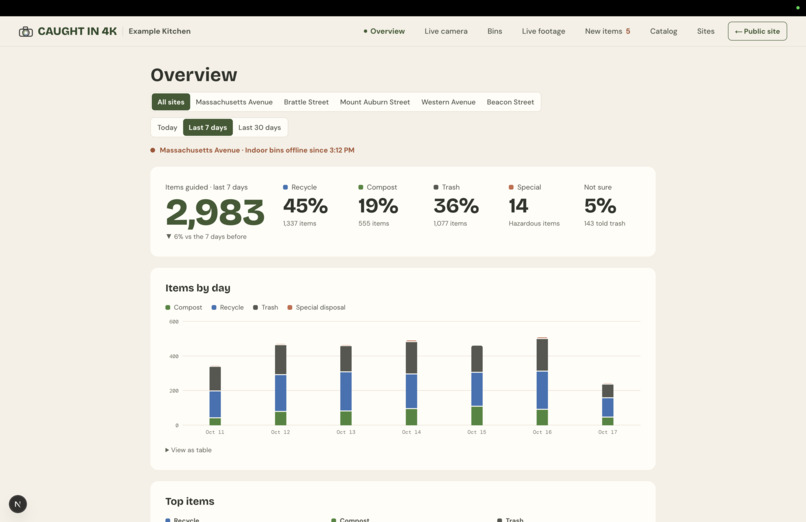Open the Bins page

click(494, 31)
